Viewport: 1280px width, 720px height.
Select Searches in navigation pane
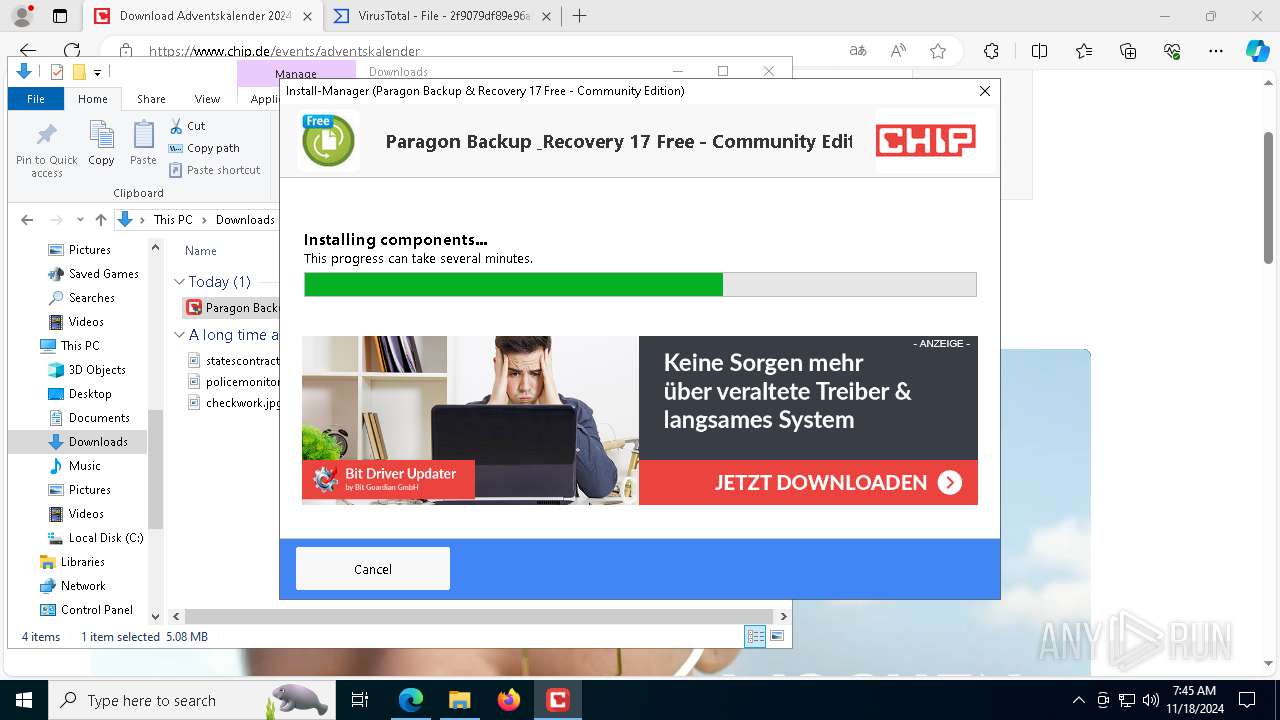[x=91, y=298]
